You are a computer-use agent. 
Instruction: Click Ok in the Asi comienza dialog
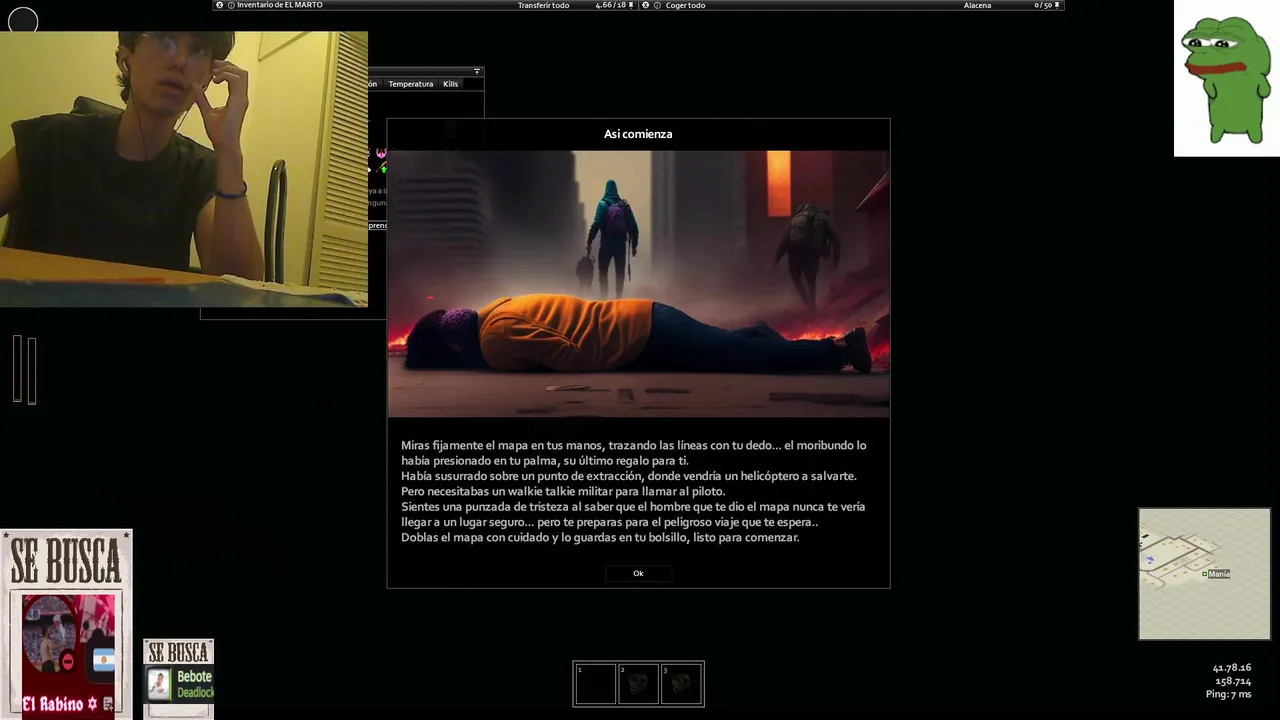[x=638, y=573]
